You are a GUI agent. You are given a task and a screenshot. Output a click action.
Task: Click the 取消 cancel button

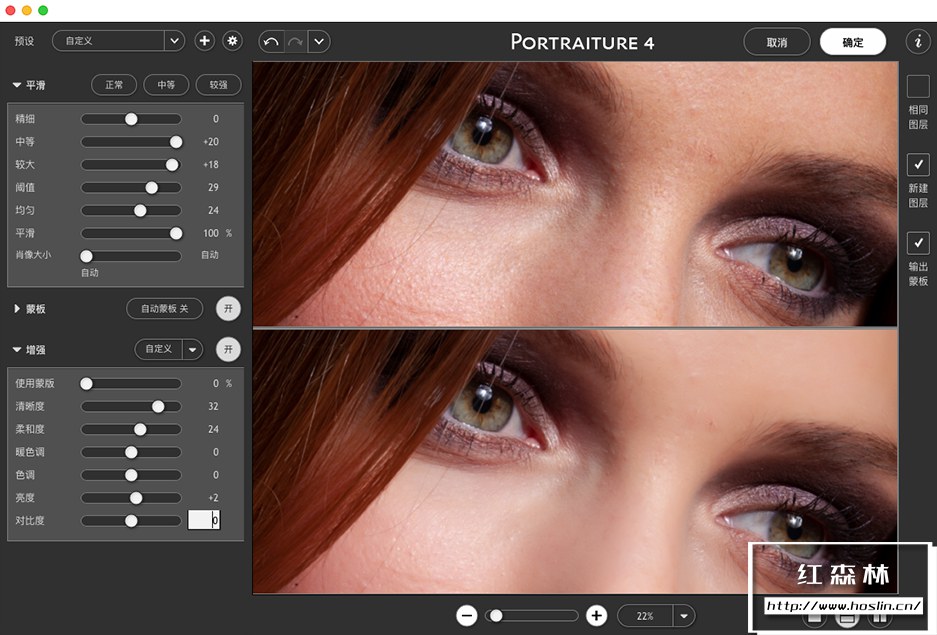tap(777, 42)
